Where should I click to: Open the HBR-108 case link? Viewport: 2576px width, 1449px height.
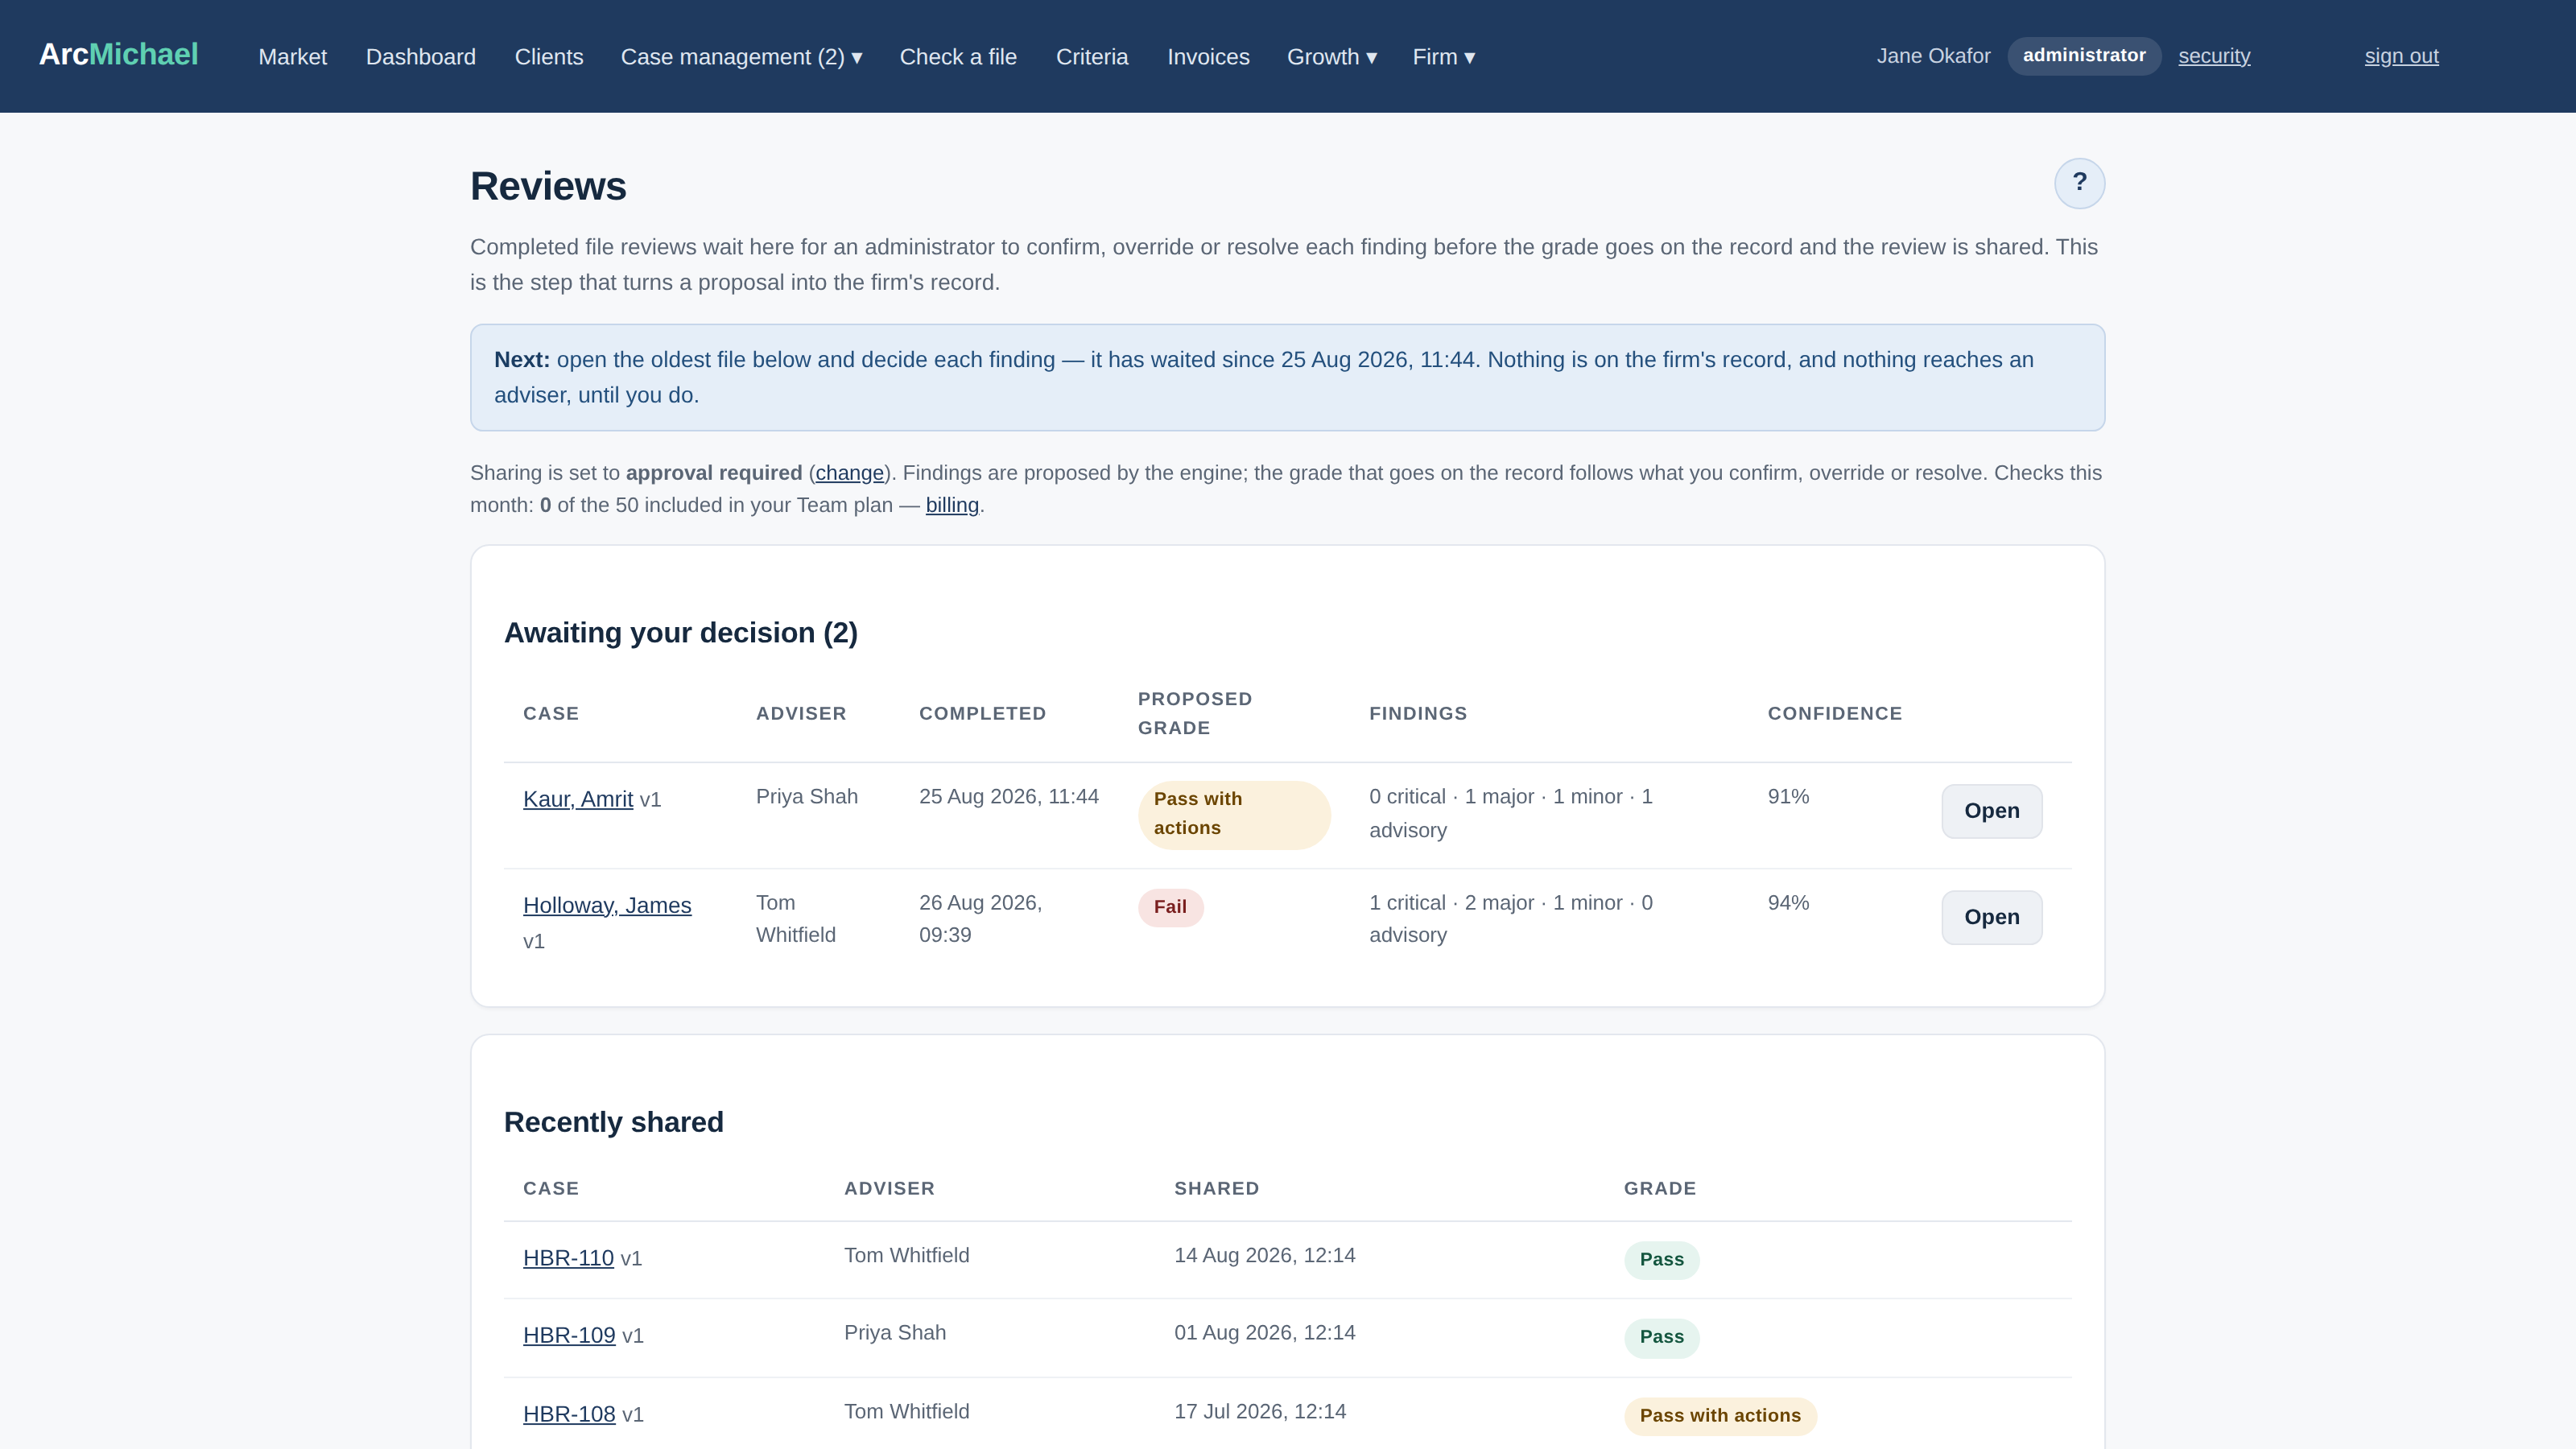pyautogui.click(x=569, y=1414)
